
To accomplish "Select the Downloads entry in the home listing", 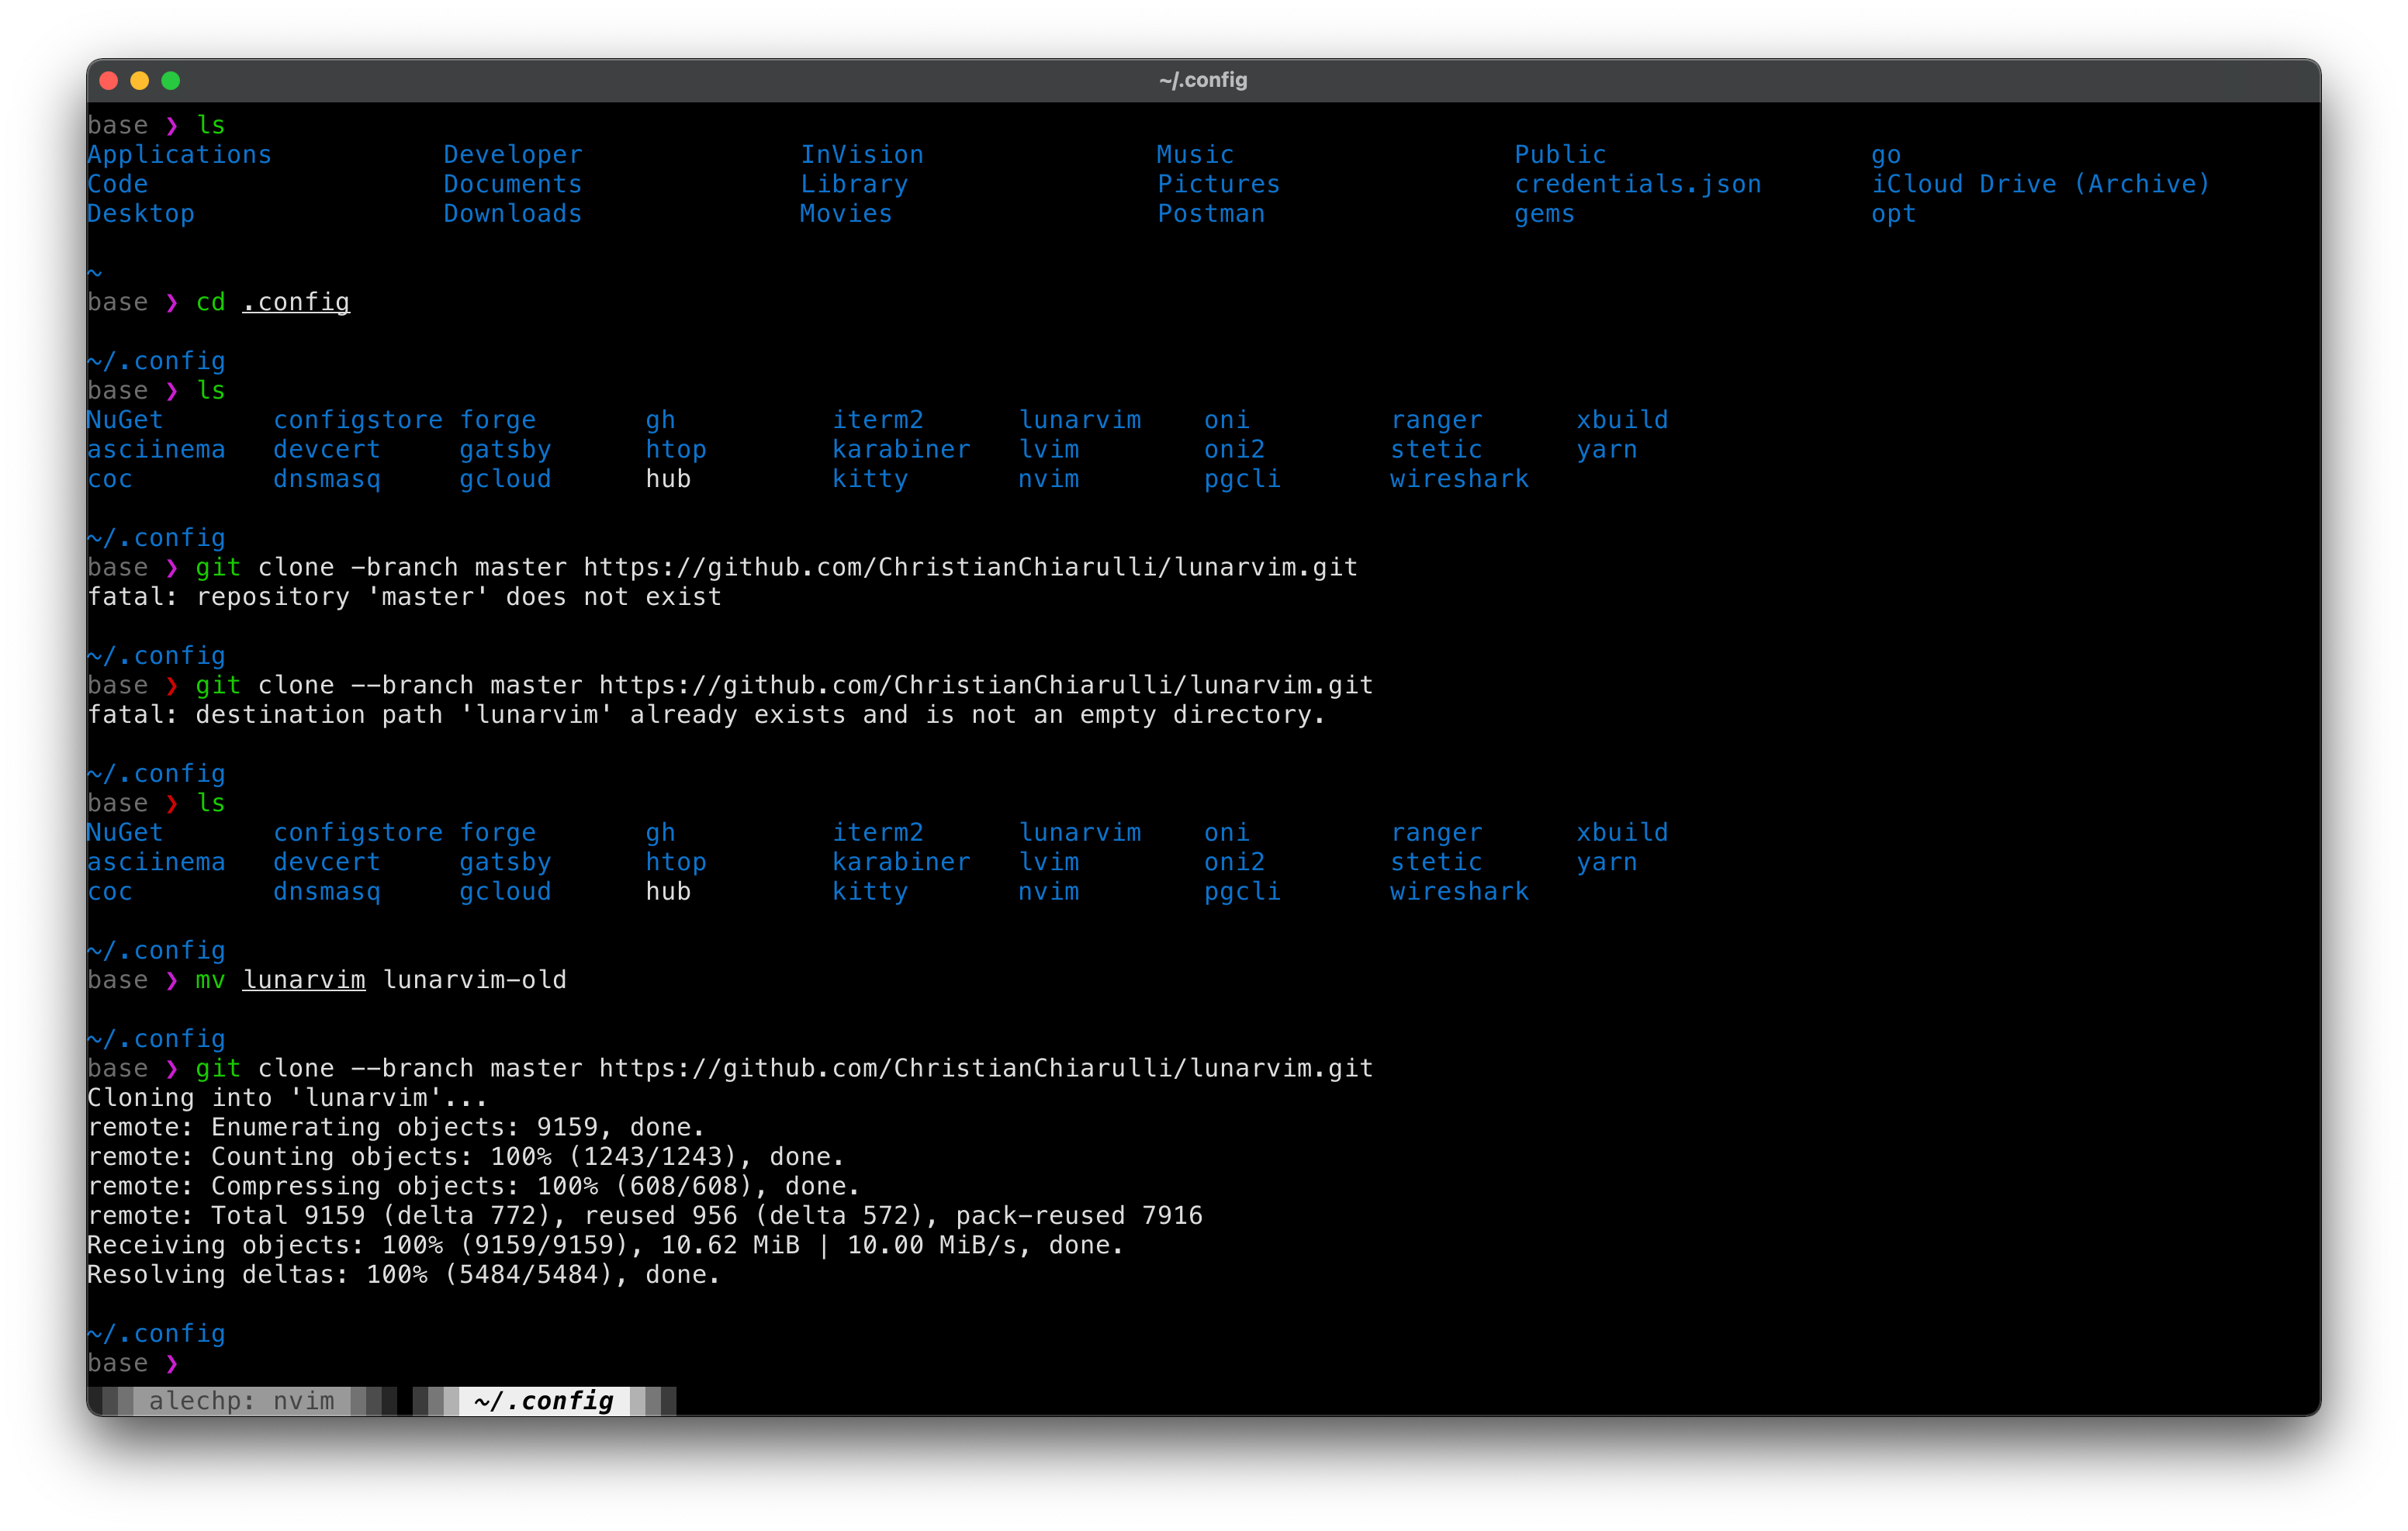I will [x=512, y=214].
